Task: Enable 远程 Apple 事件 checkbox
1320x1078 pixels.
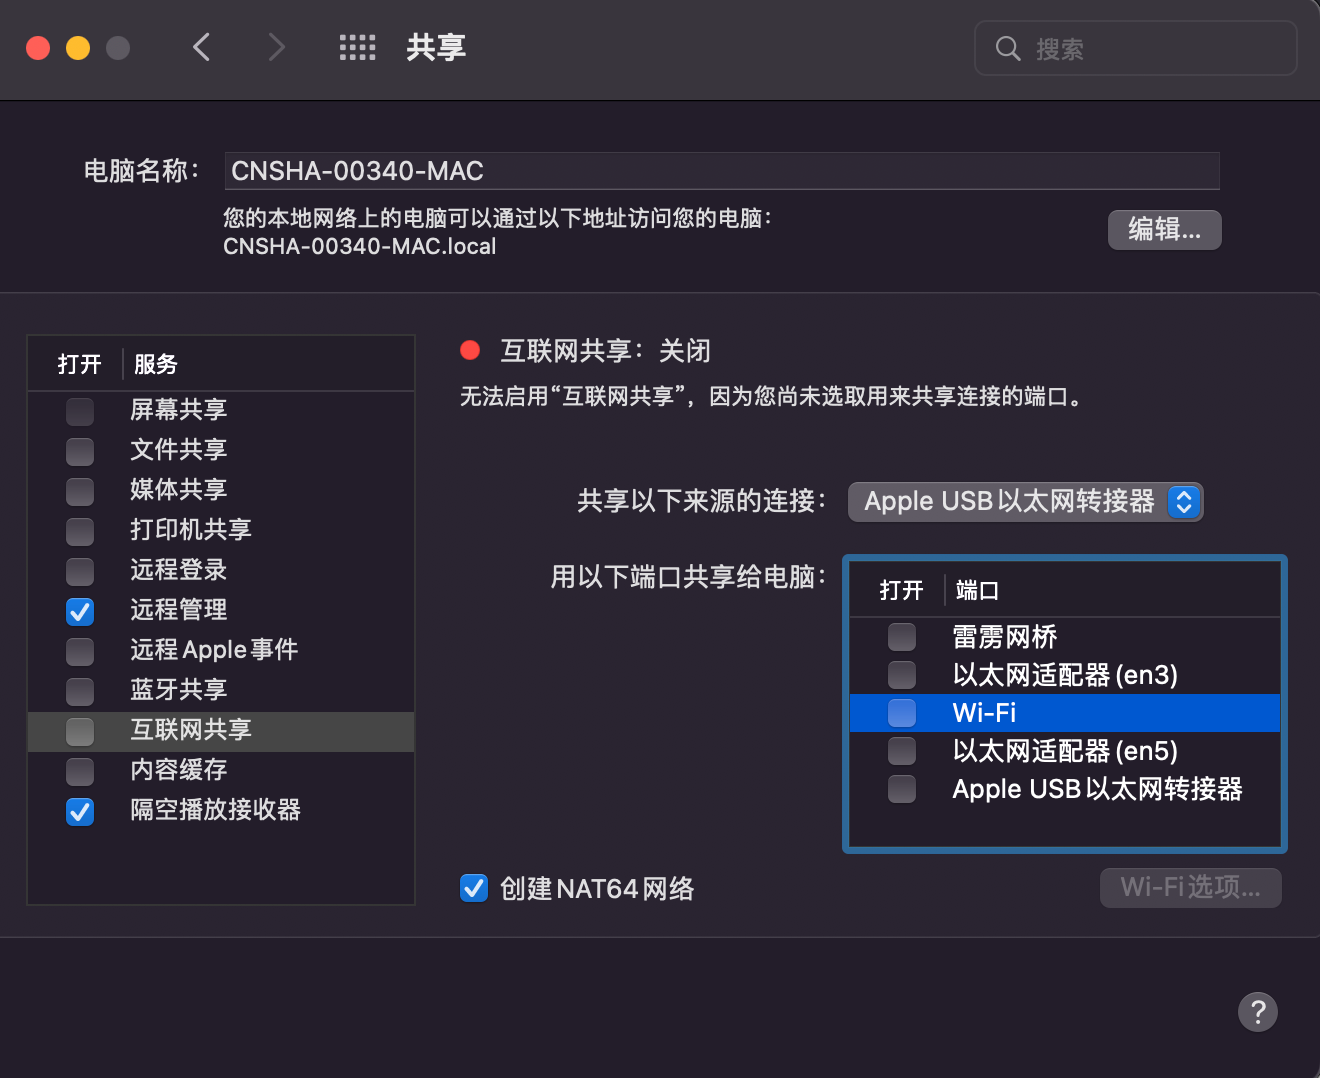Action: point(80,651)
